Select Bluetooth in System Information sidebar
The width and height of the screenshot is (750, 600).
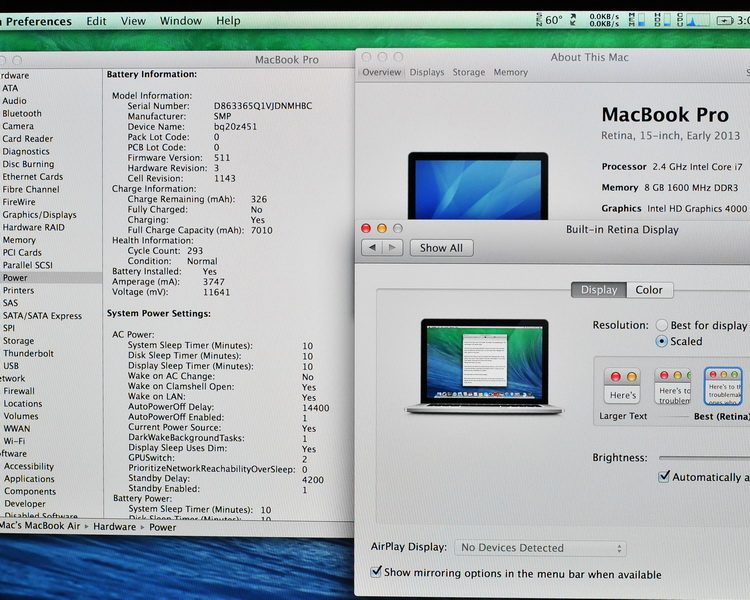[22, 113]
